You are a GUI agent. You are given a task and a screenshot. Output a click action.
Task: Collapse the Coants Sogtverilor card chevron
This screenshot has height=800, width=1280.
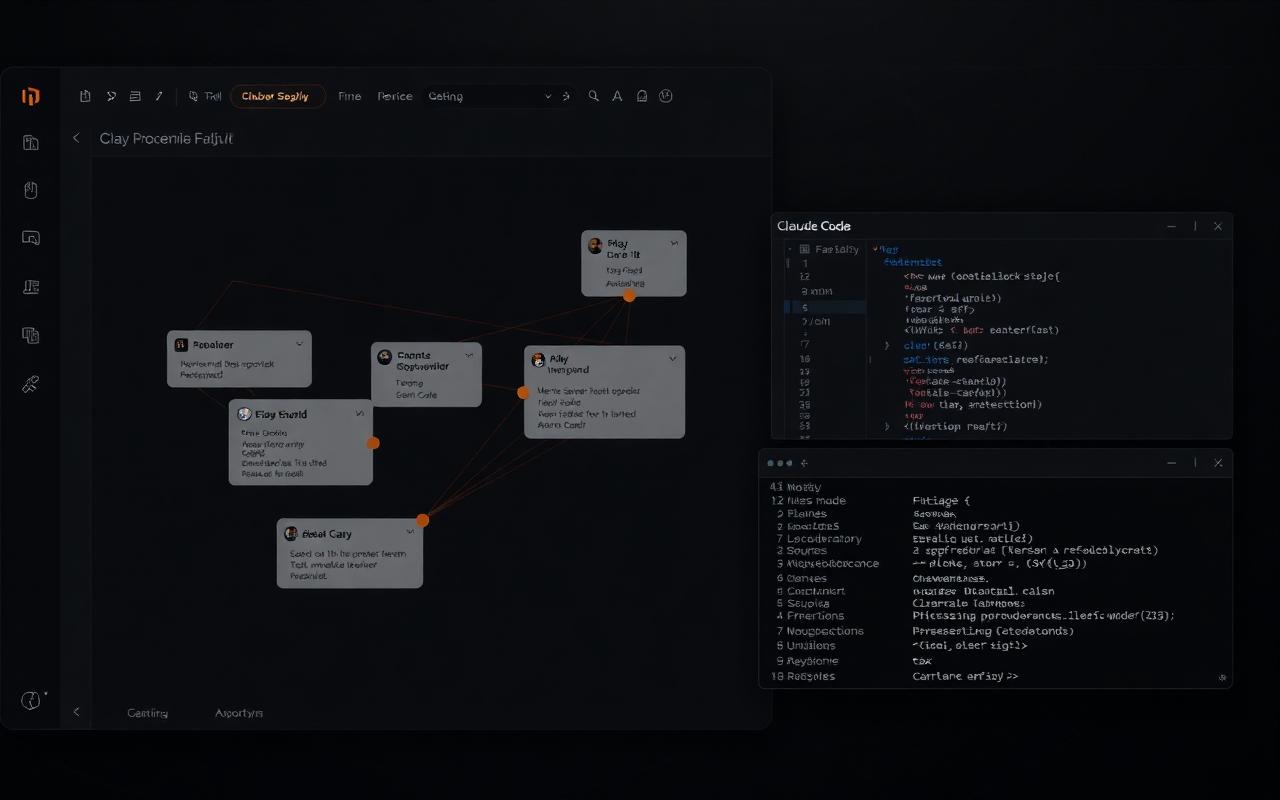pos(469,356)
